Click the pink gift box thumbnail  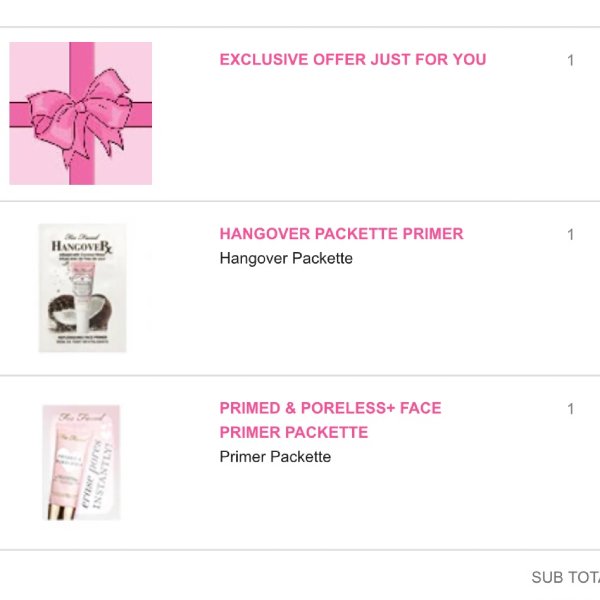pyautogui.click(x=81, y=114)
